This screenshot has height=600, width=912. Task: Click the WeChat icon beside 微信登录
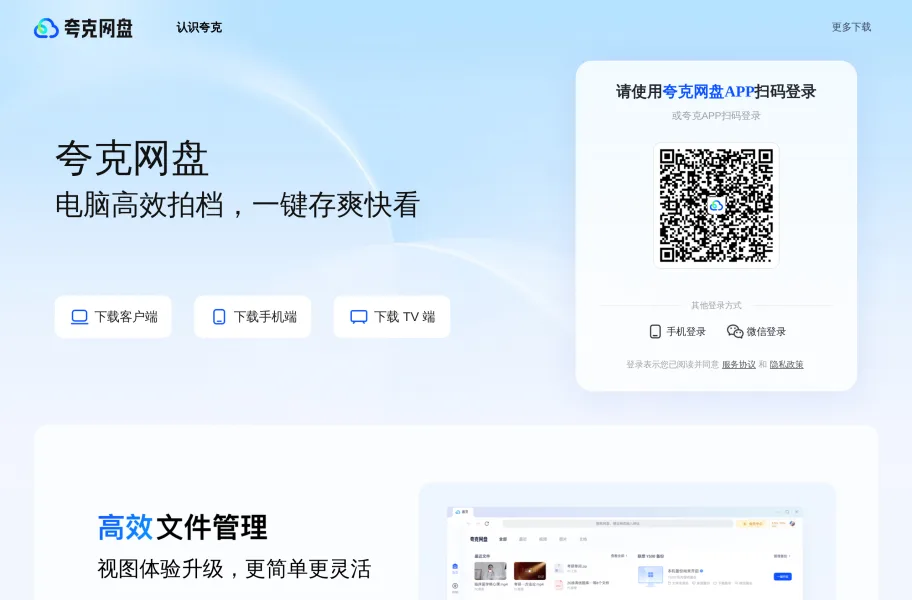coord(735,331)
